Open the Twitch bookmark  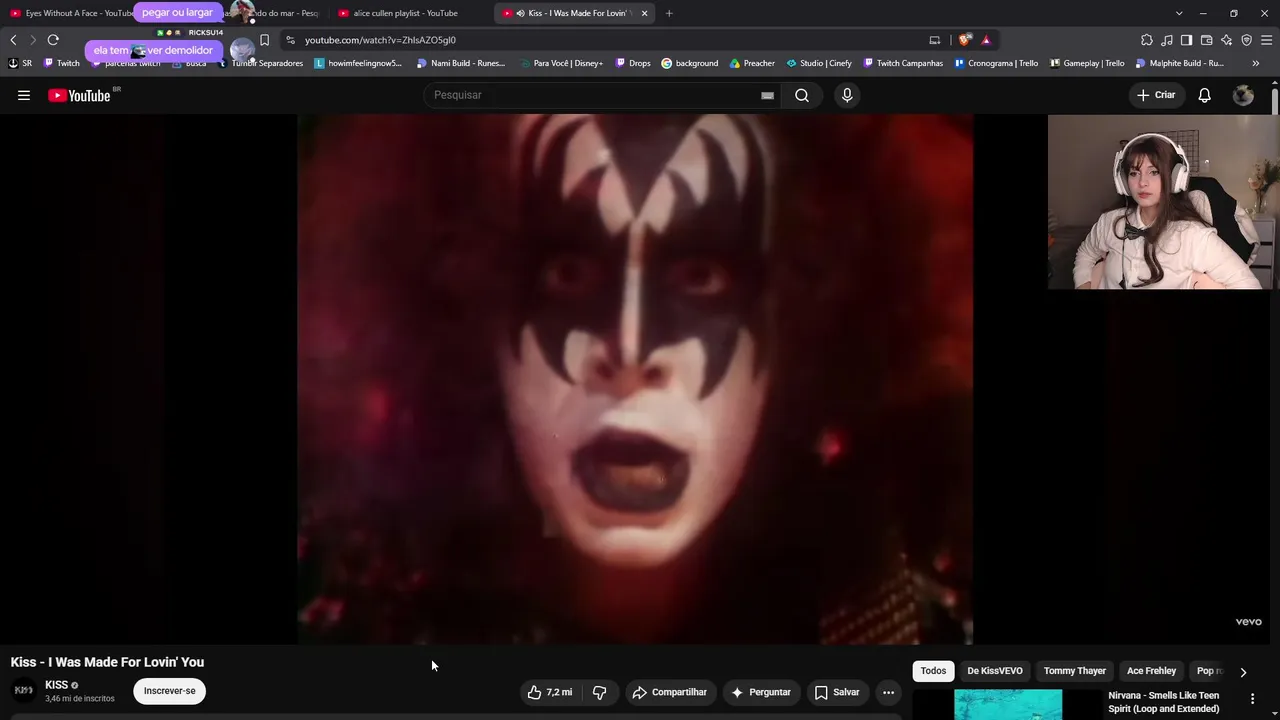62,63
